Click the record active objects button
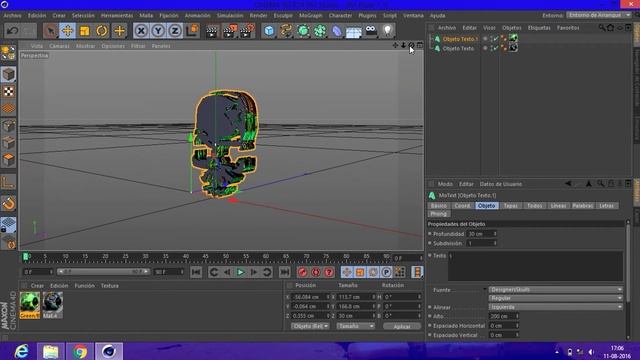Screen dimensions: 640x360 pos(302,272)
